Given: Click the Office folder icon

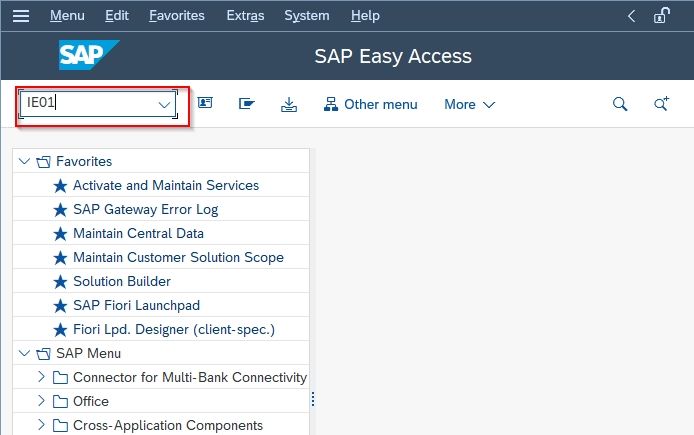Looking at the screenshot, I should pyautogui.click(x=60, y=401).
